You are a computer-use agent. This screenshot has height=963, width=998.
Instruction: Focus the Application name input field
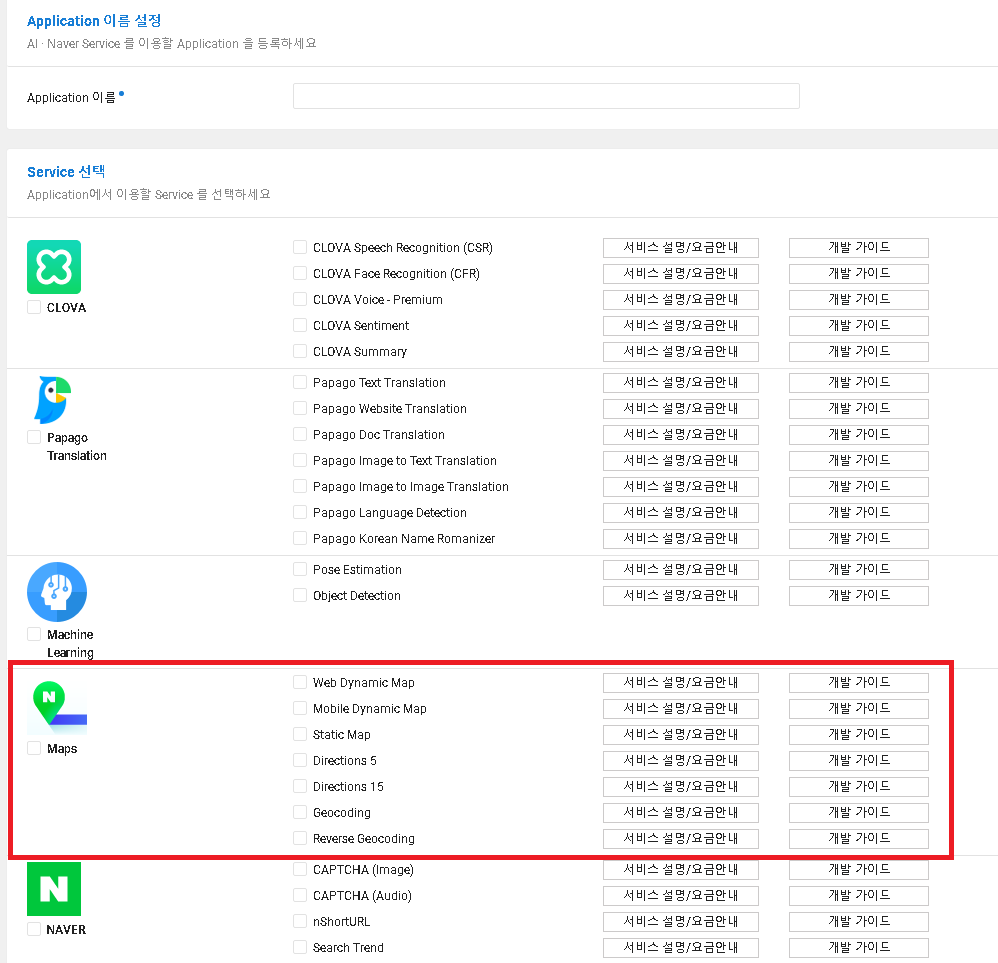coord(546,96)
